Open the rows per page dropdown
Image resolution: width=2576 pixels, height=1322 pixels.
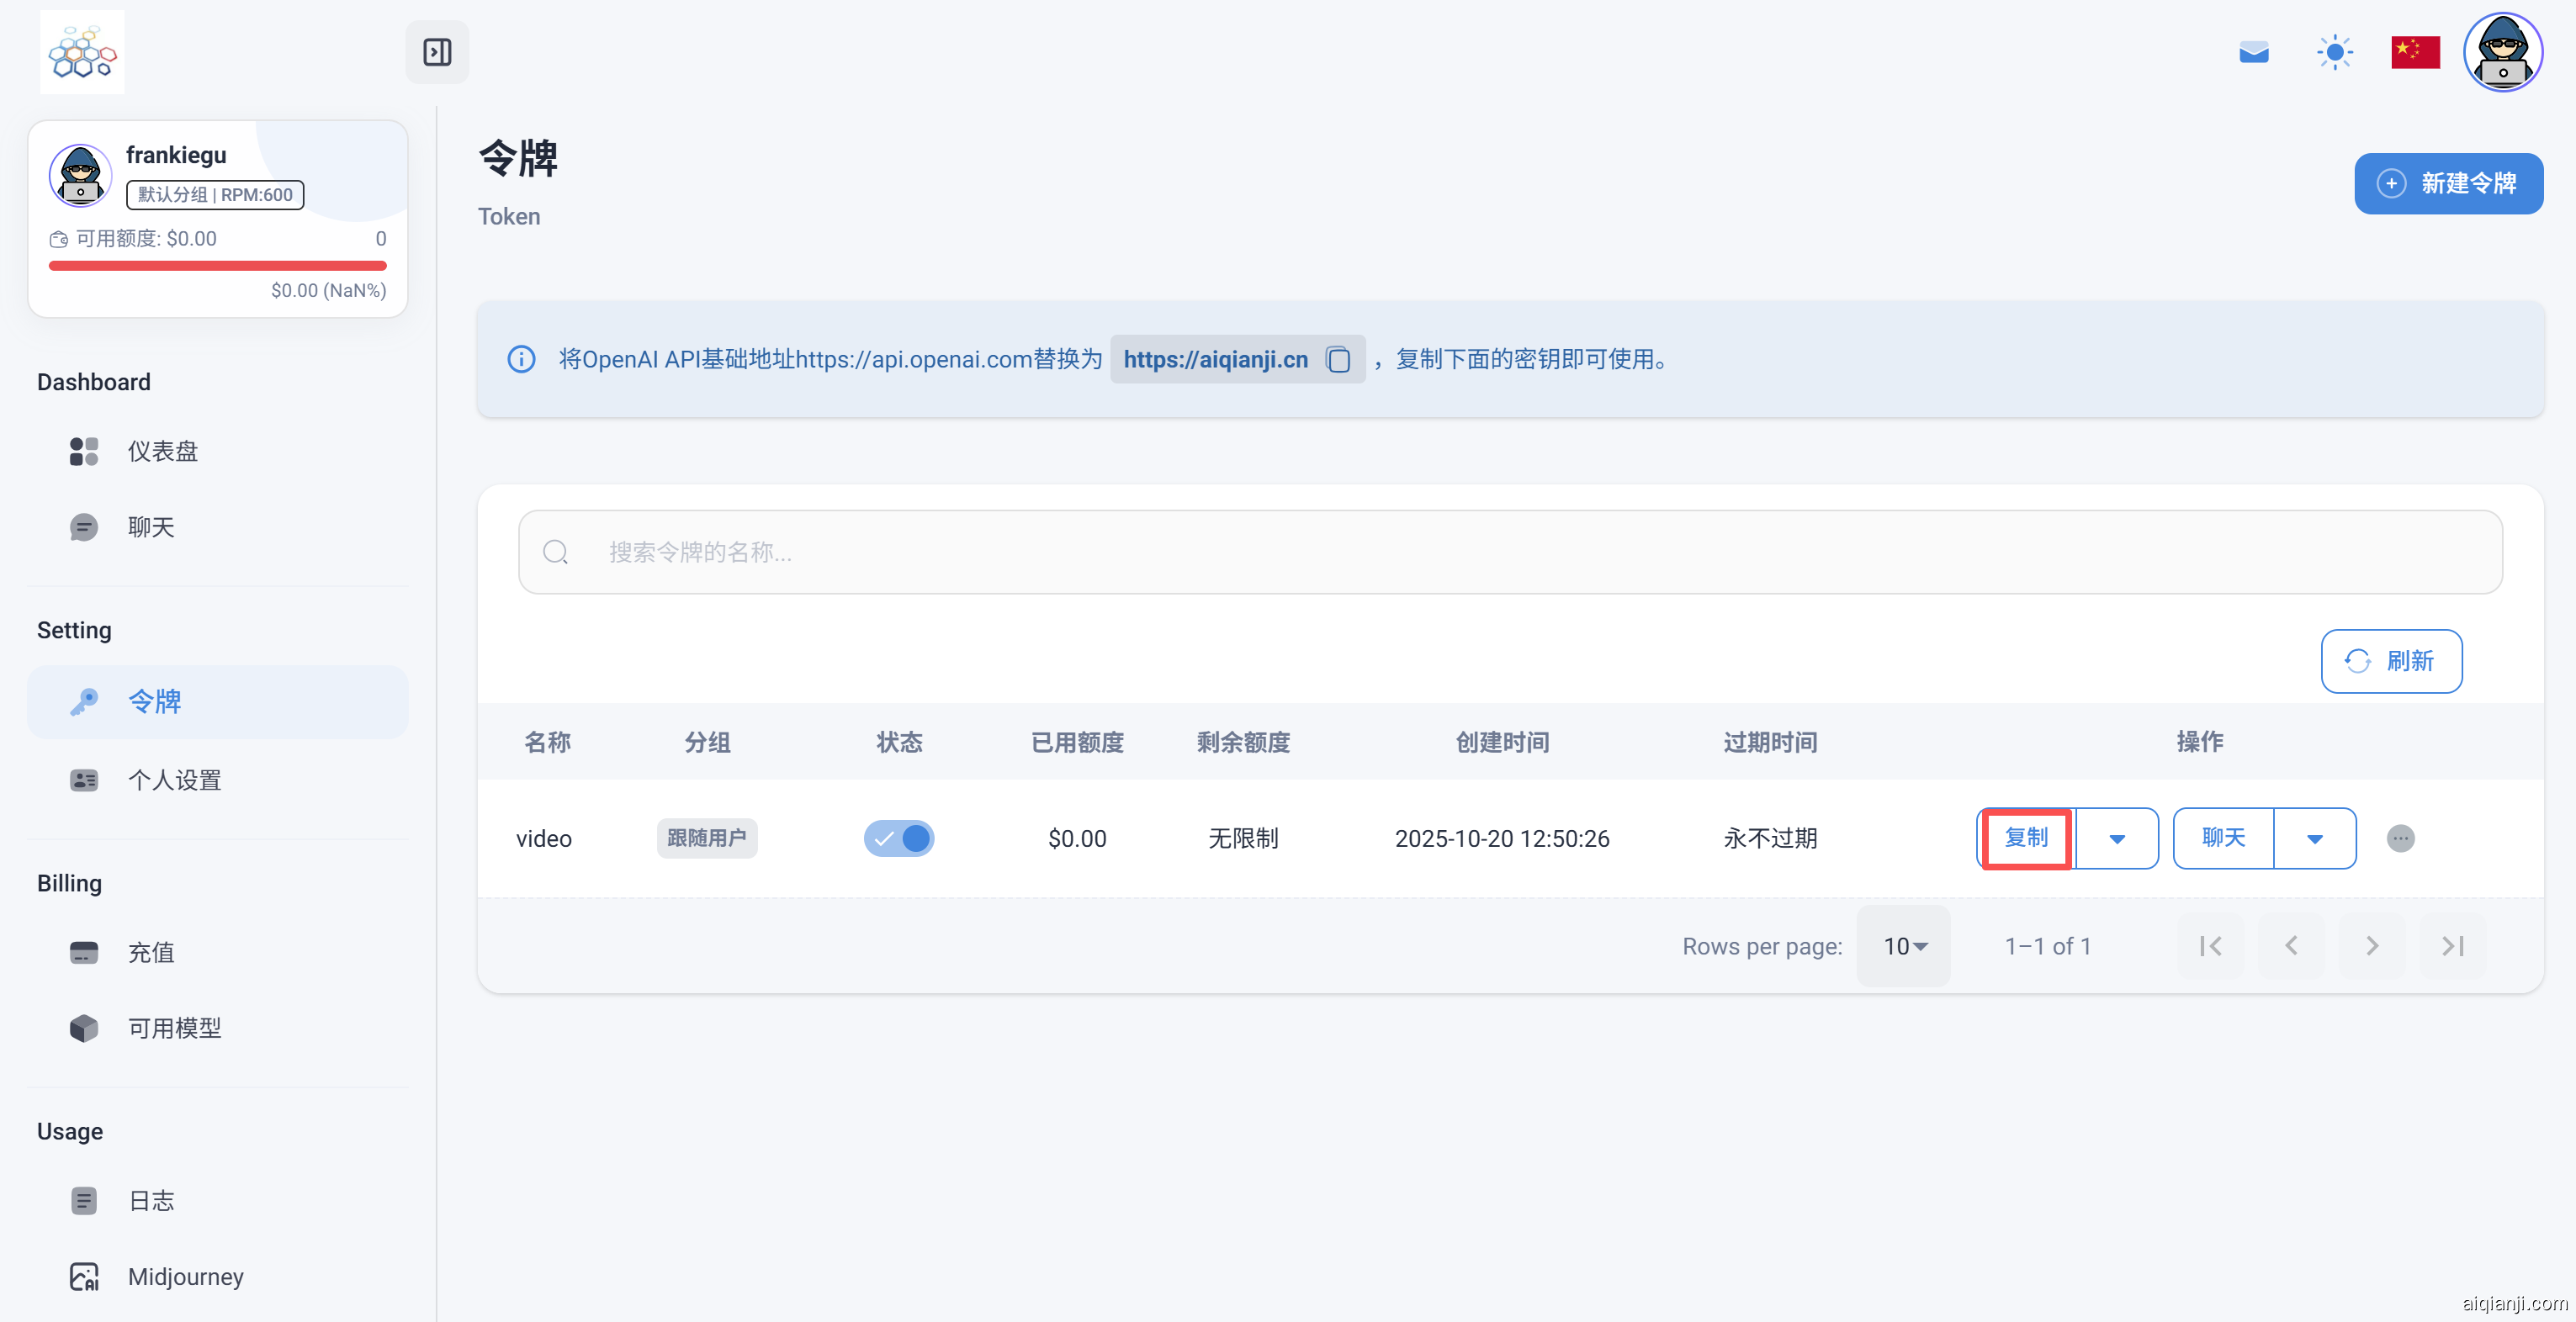coord(1903,945)
